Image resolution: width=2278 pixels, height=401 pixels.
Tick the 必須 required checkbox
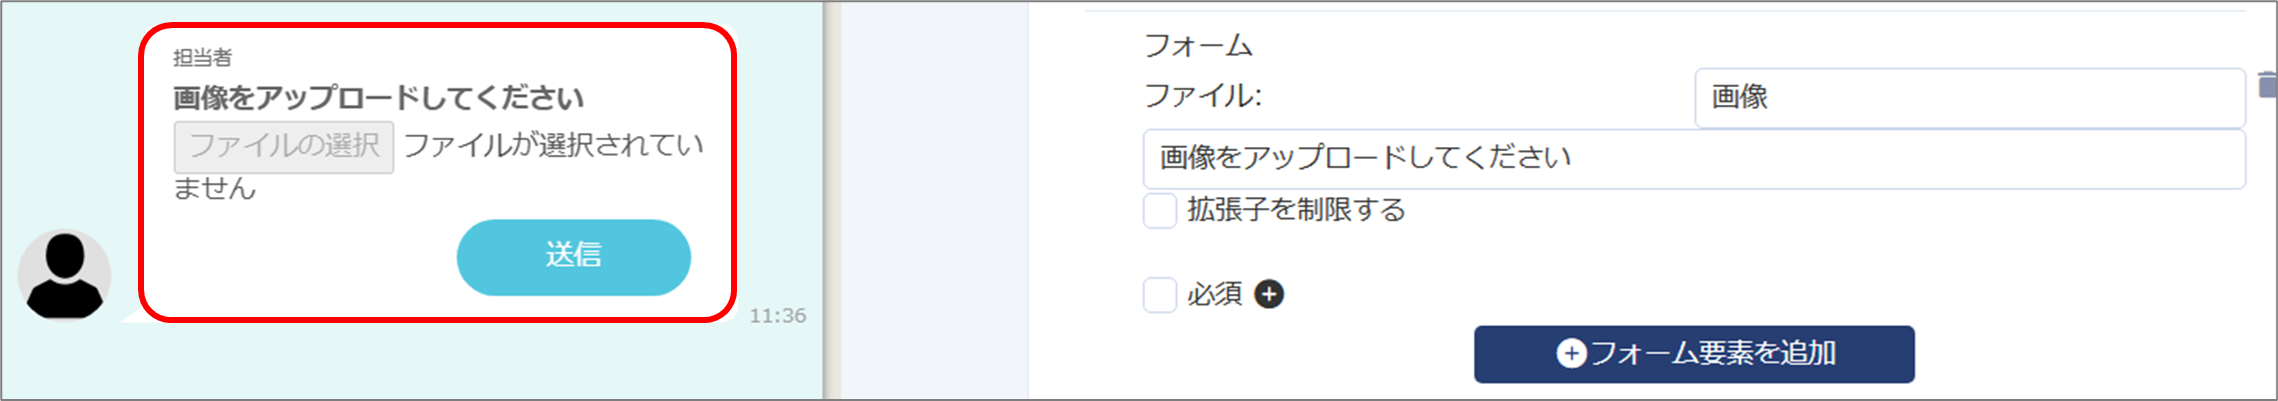click(x=1159, y=295)
